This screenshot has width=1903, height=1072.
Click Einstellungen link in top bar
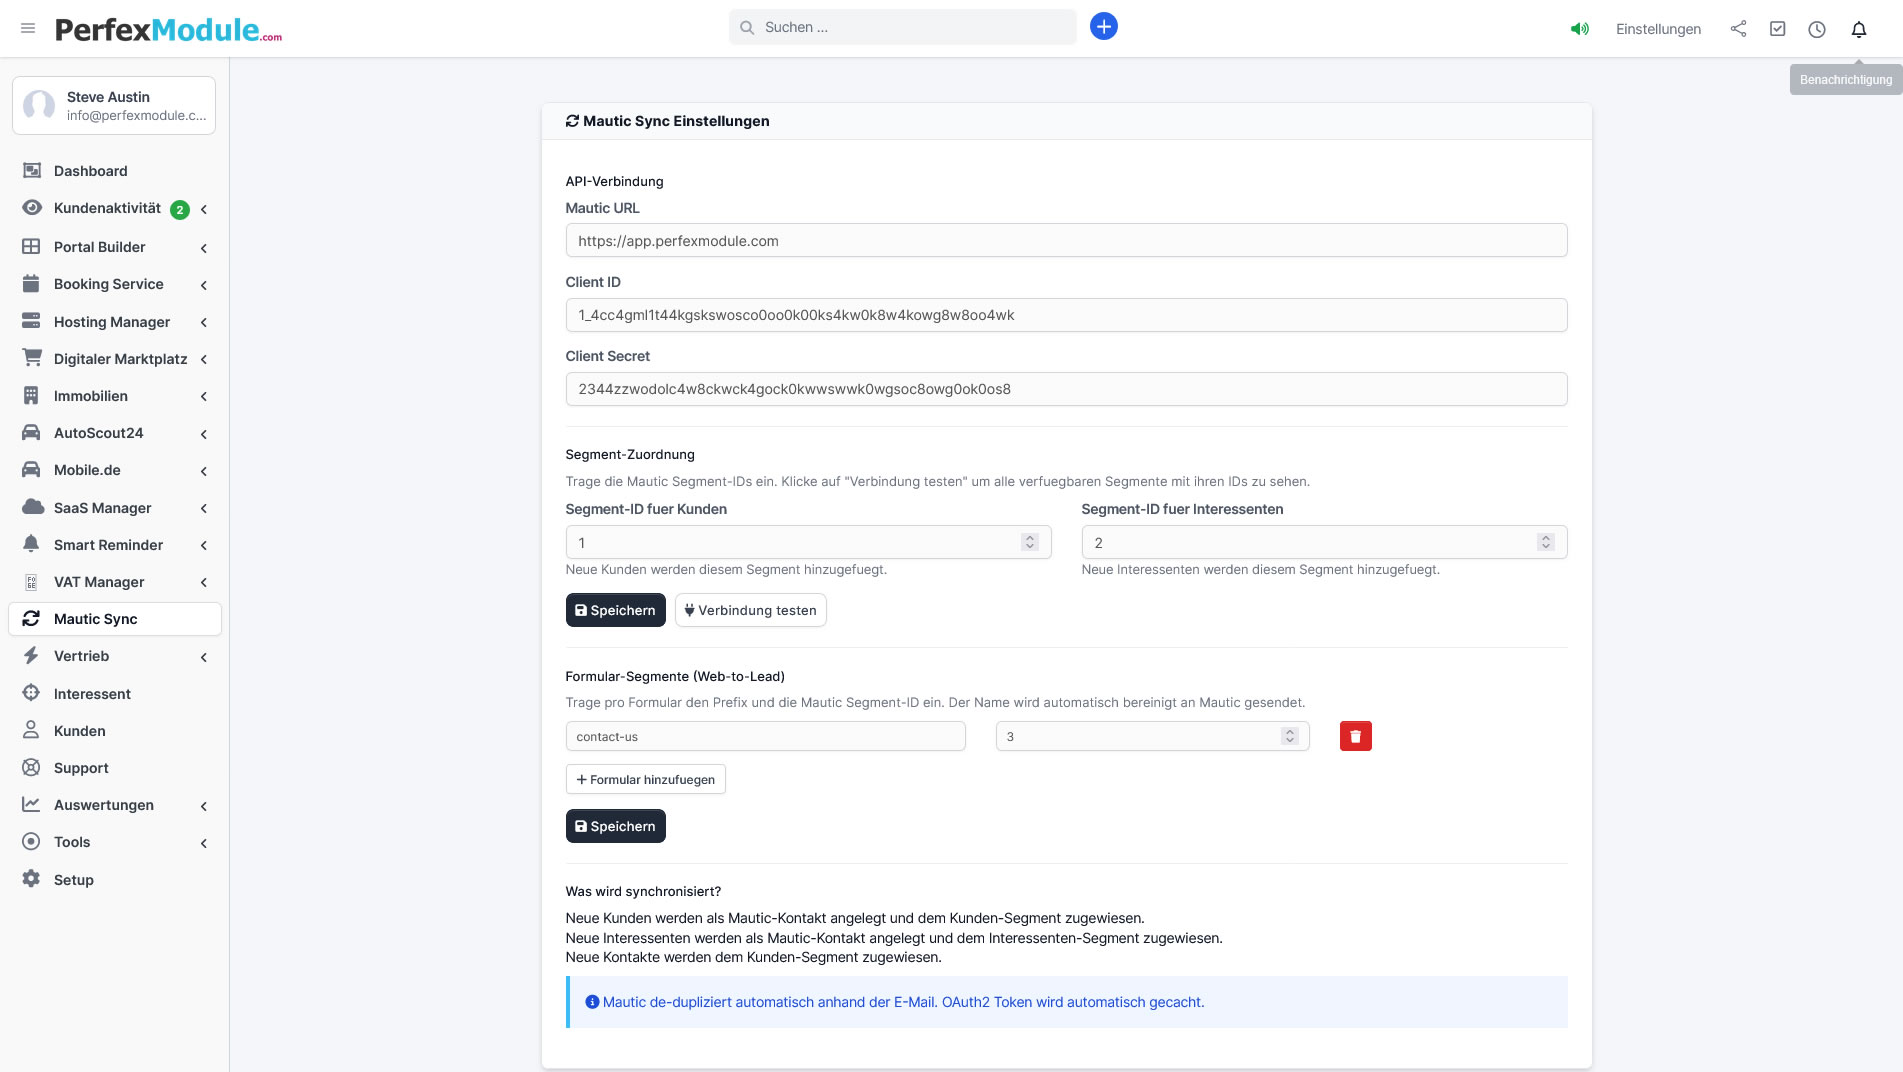[x=1657, y=29]
